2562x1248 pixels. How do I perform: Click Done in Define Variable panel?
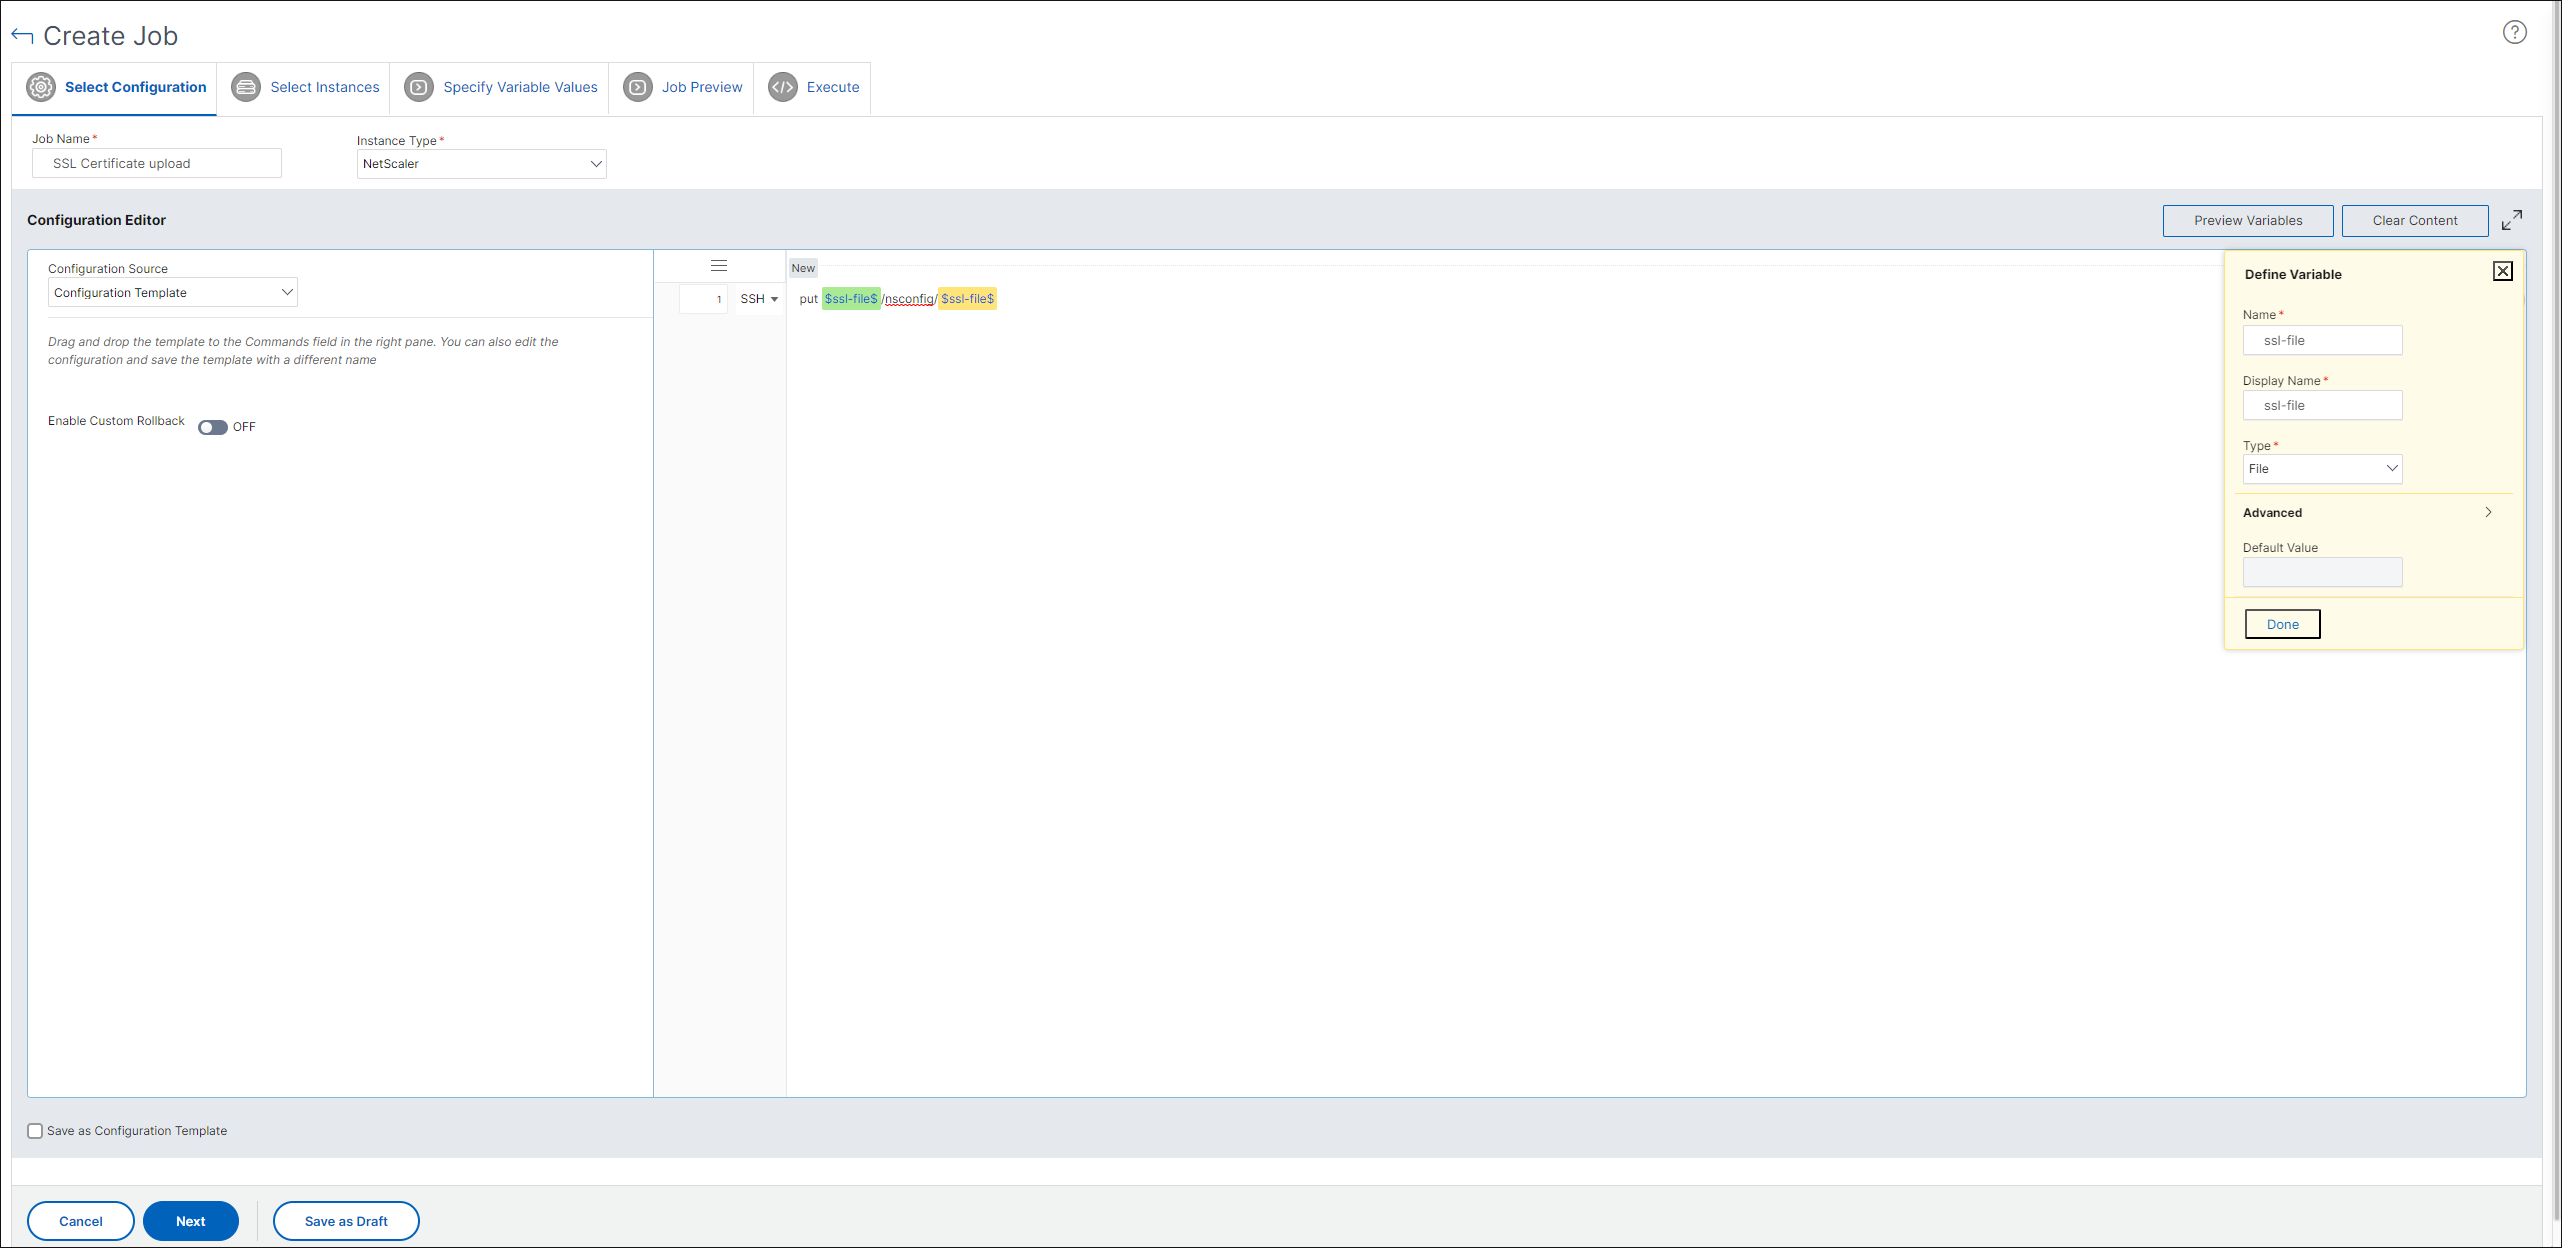pos(2282,624)
